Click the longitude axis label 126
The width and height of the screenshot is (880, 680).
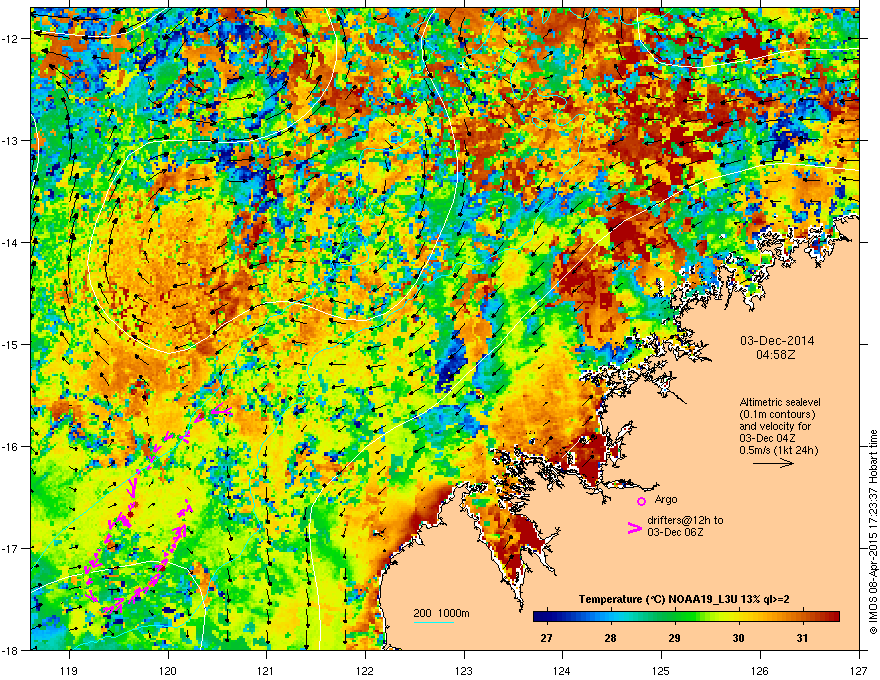[x=760, y=670]
